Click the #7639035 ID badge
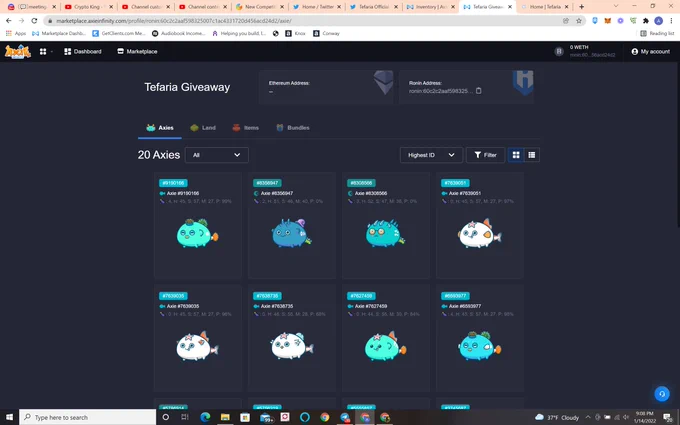This screenshot has width=680, height=425. [x=173, y=296]
